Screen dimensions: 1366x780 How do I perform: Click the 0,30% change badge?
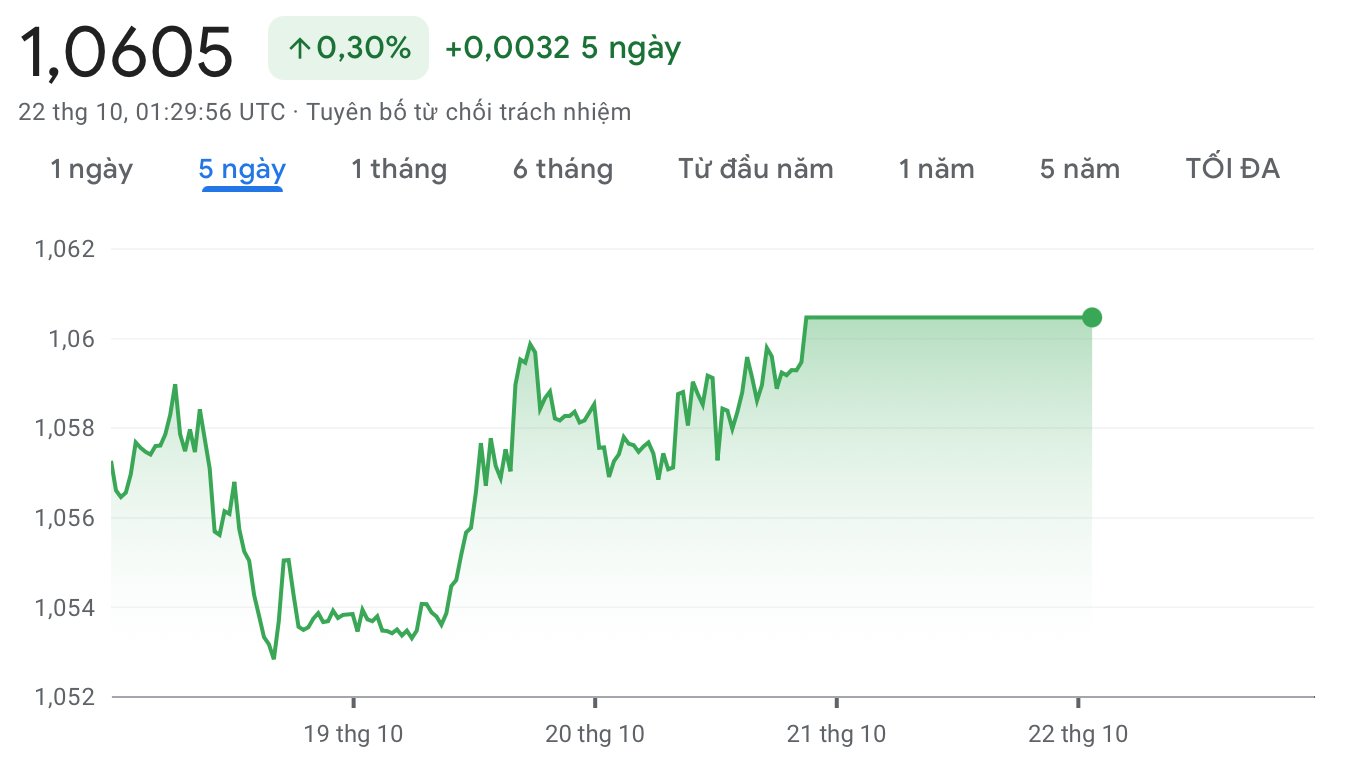pos(348,48)
